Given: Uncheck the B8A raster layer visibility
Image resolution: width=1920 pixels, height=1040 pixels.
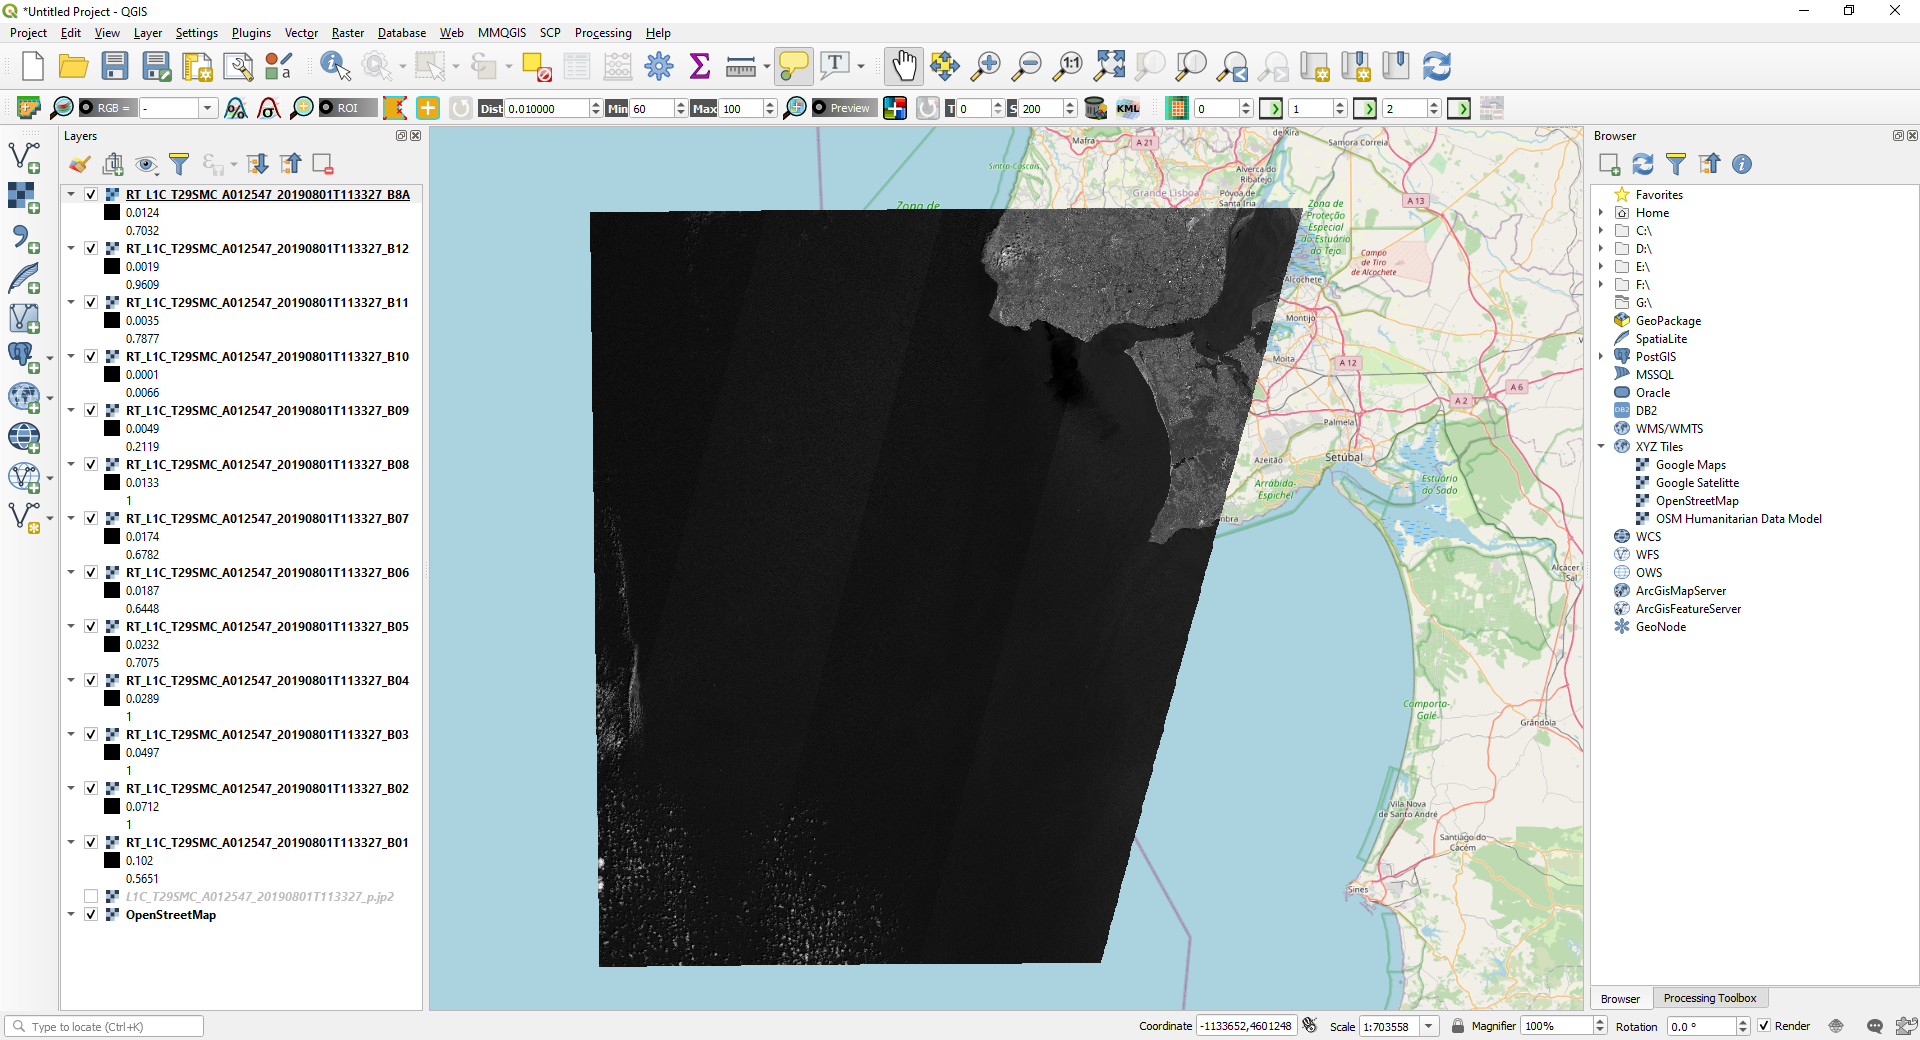Looking at the screenshot, I should pyautogui.click(x=91, y=195).
